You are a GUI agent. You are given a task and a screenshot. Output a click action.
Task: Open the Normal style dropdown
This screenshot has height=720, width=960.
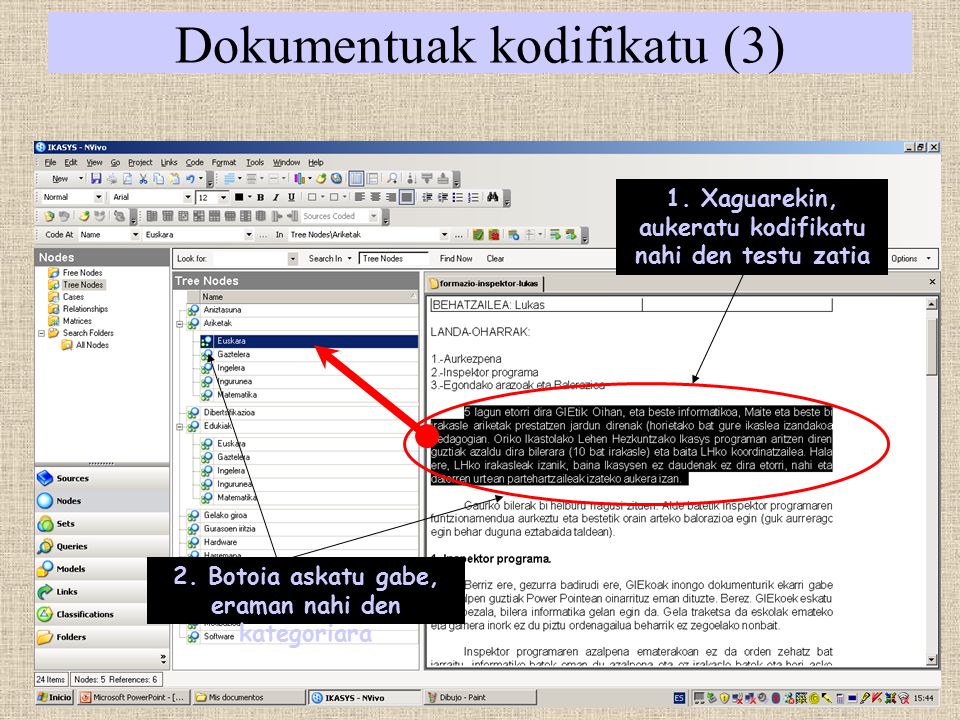coord(98,197)
